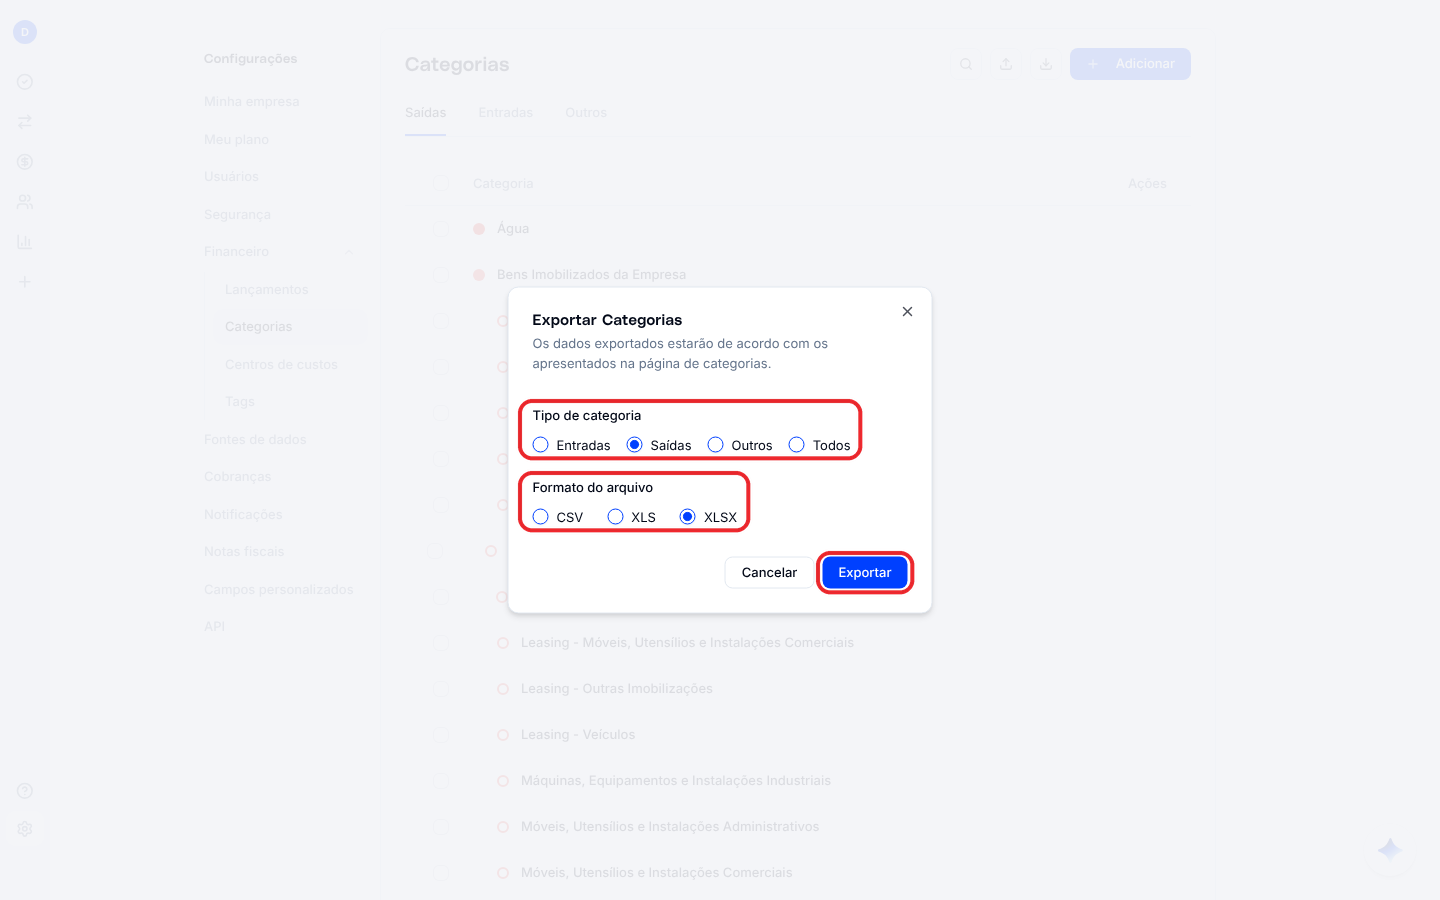The image size is (1440, 900).
Task: Switch to the Saídas tab
Action: tap(426, 113)
